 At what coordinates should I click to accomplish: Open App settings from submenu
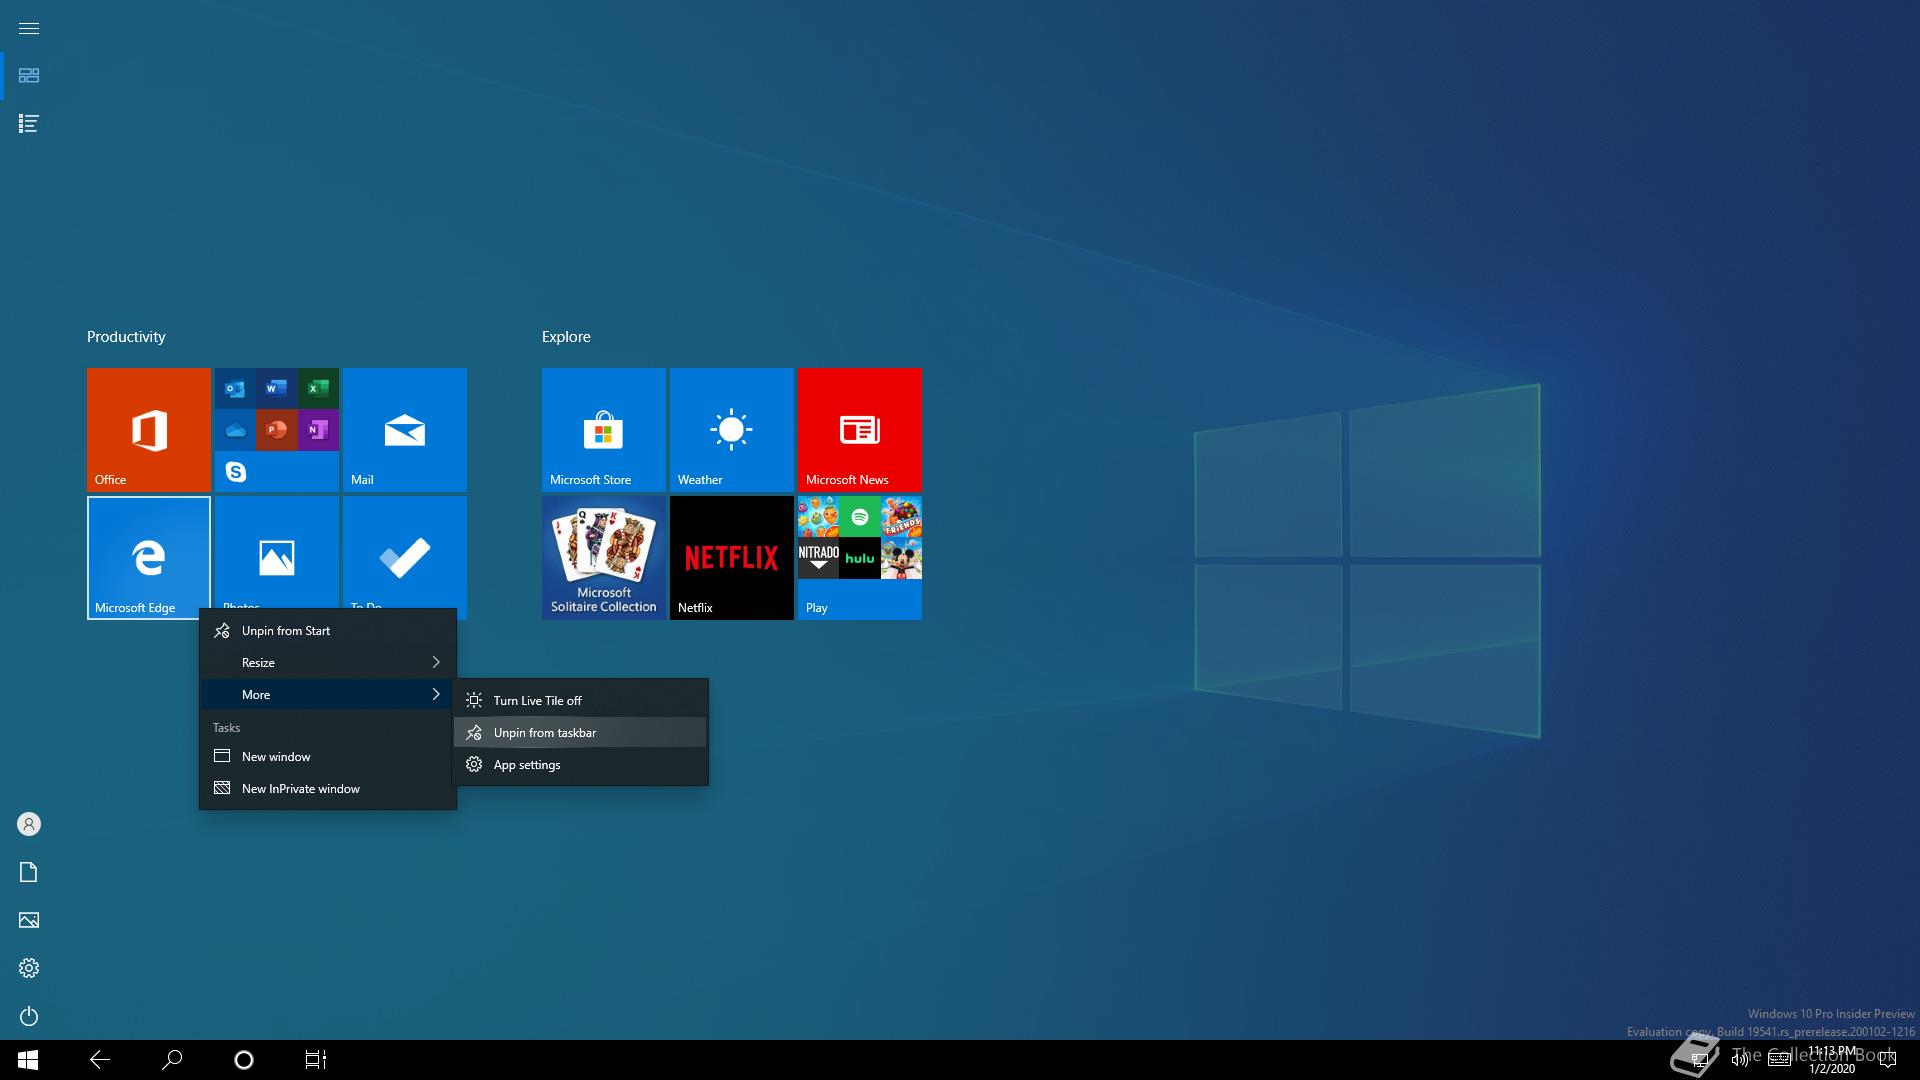click(x=580, y=765)
